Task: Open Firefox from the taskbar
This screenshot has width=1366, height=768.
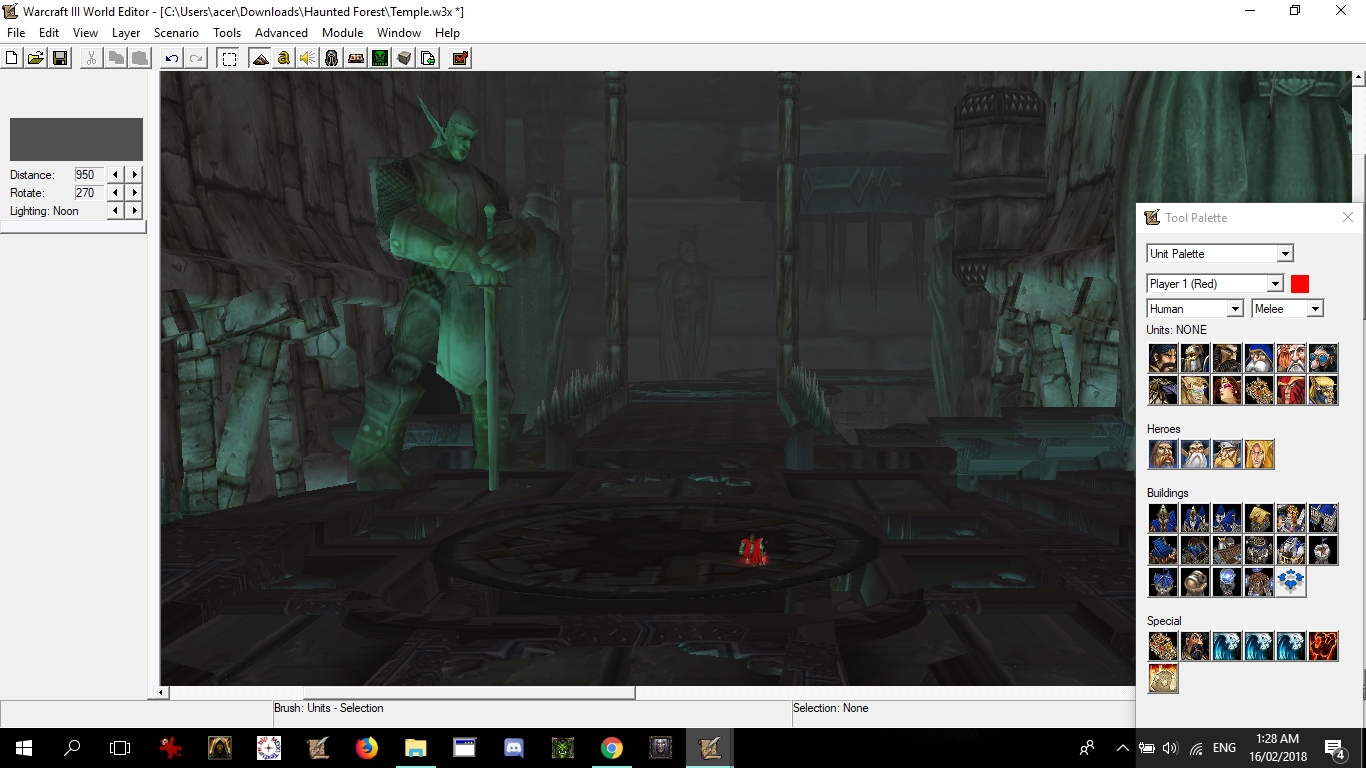Action: pos(367,747)
